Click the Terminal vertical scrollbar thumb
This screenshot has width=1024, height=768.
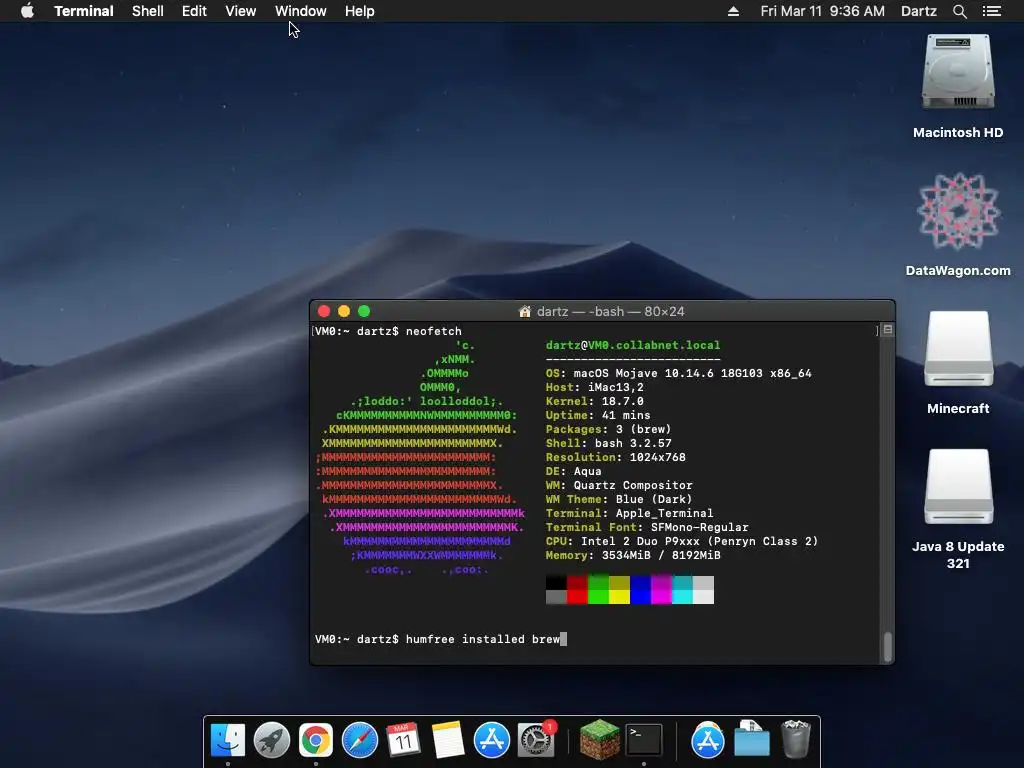[888, 647]
